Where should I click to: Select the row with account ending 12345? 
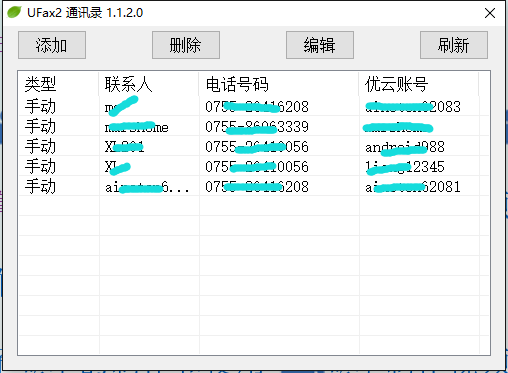click(254, 166)
